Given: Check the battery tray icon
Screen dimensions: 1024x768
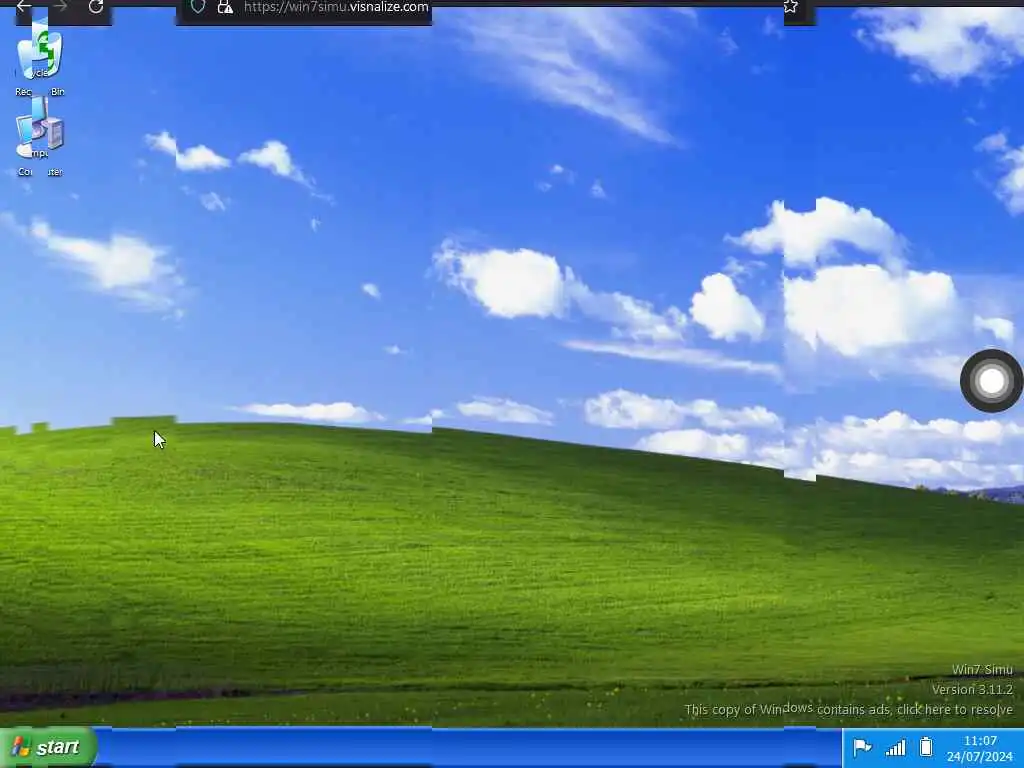Looking at the screenshot, I should pos(925,746).
